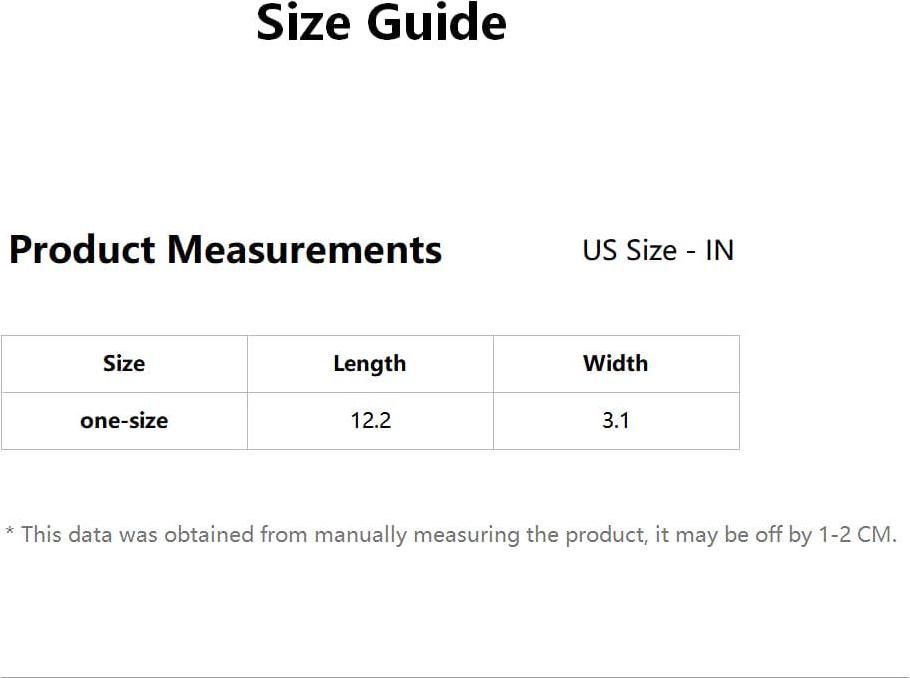Click the word Product in the subtitle

coord(82,250)
